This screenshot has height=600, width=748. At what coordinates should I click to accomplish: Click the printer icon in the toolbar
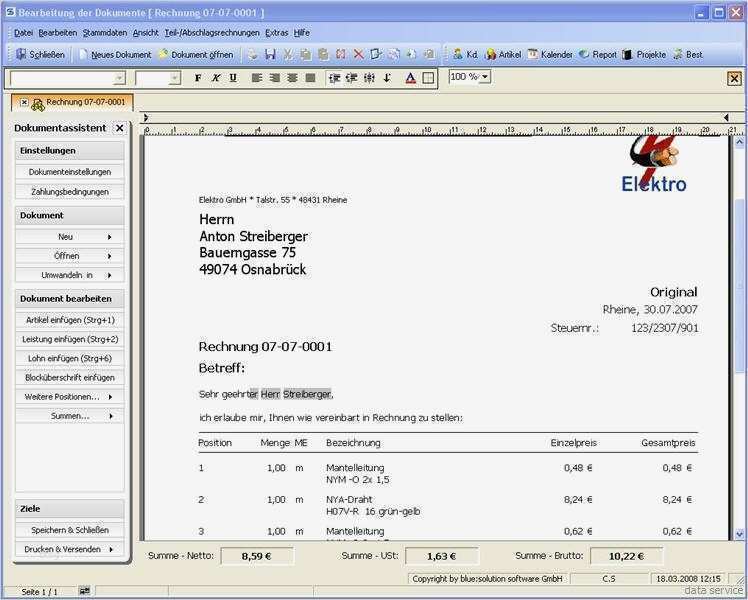pos(253,54)
